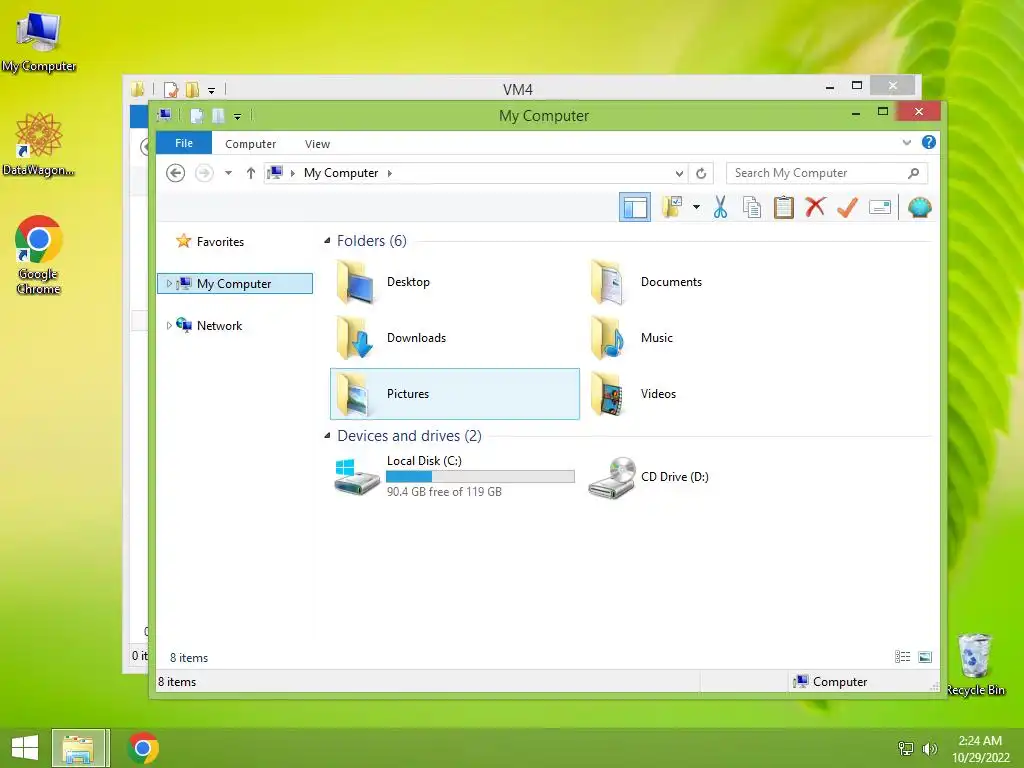This screenshot has width=1024, height=768.
Task: Open My Computer desktop shortcut
Action: click(x=39, y=42)
